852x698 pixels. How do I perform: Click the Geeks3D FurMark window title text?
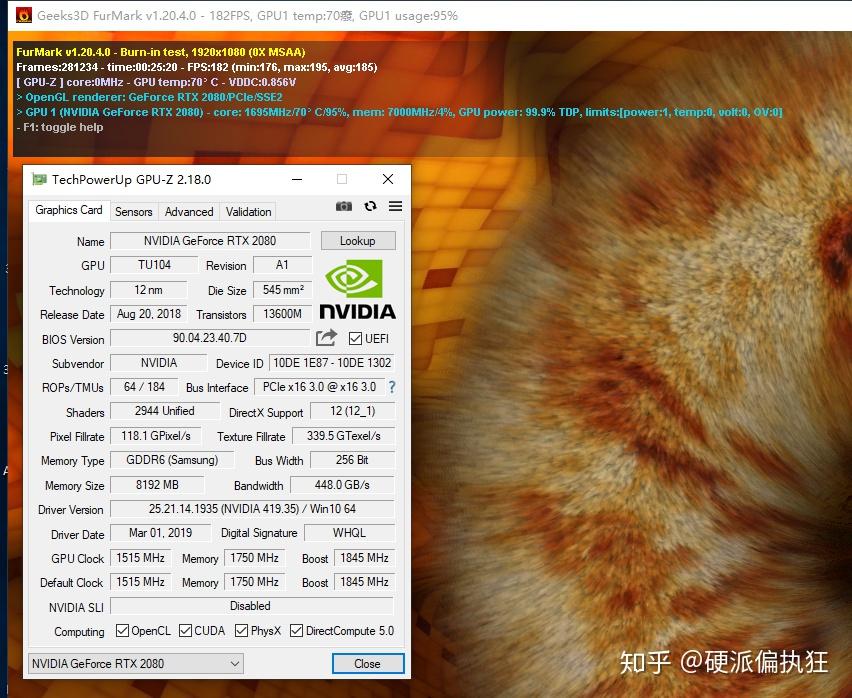(247, 16)
